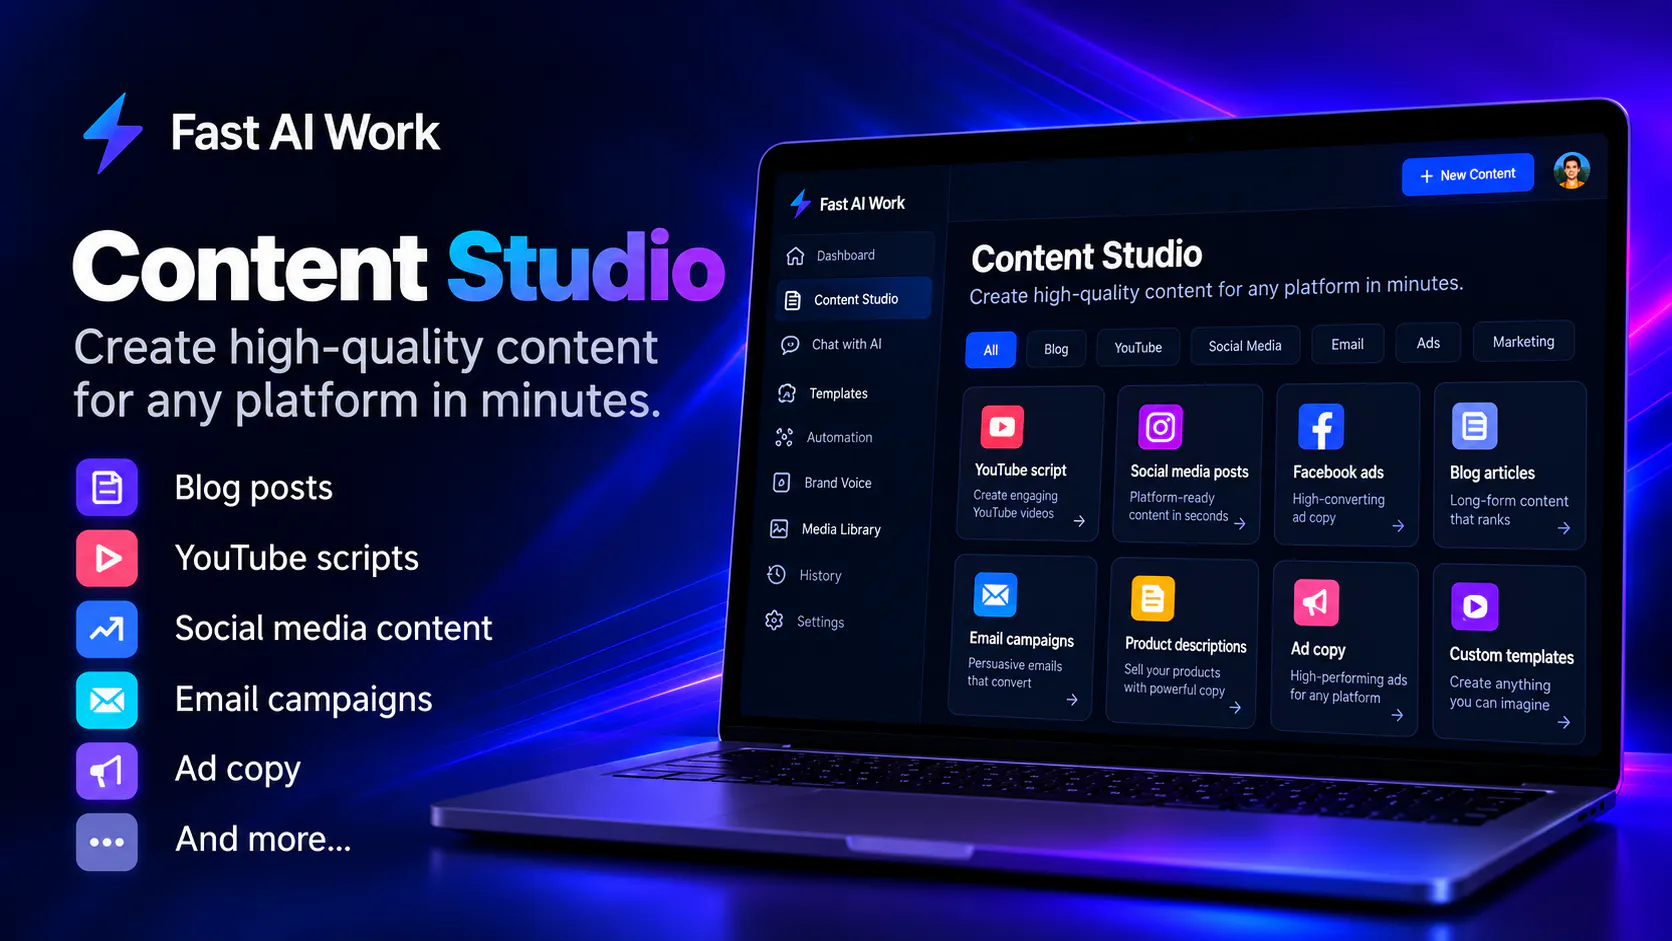The width and height of the screenshot is (1672, 941).
Task: Click the Instagram icon on Social media posts
Action: [1160, 428]
